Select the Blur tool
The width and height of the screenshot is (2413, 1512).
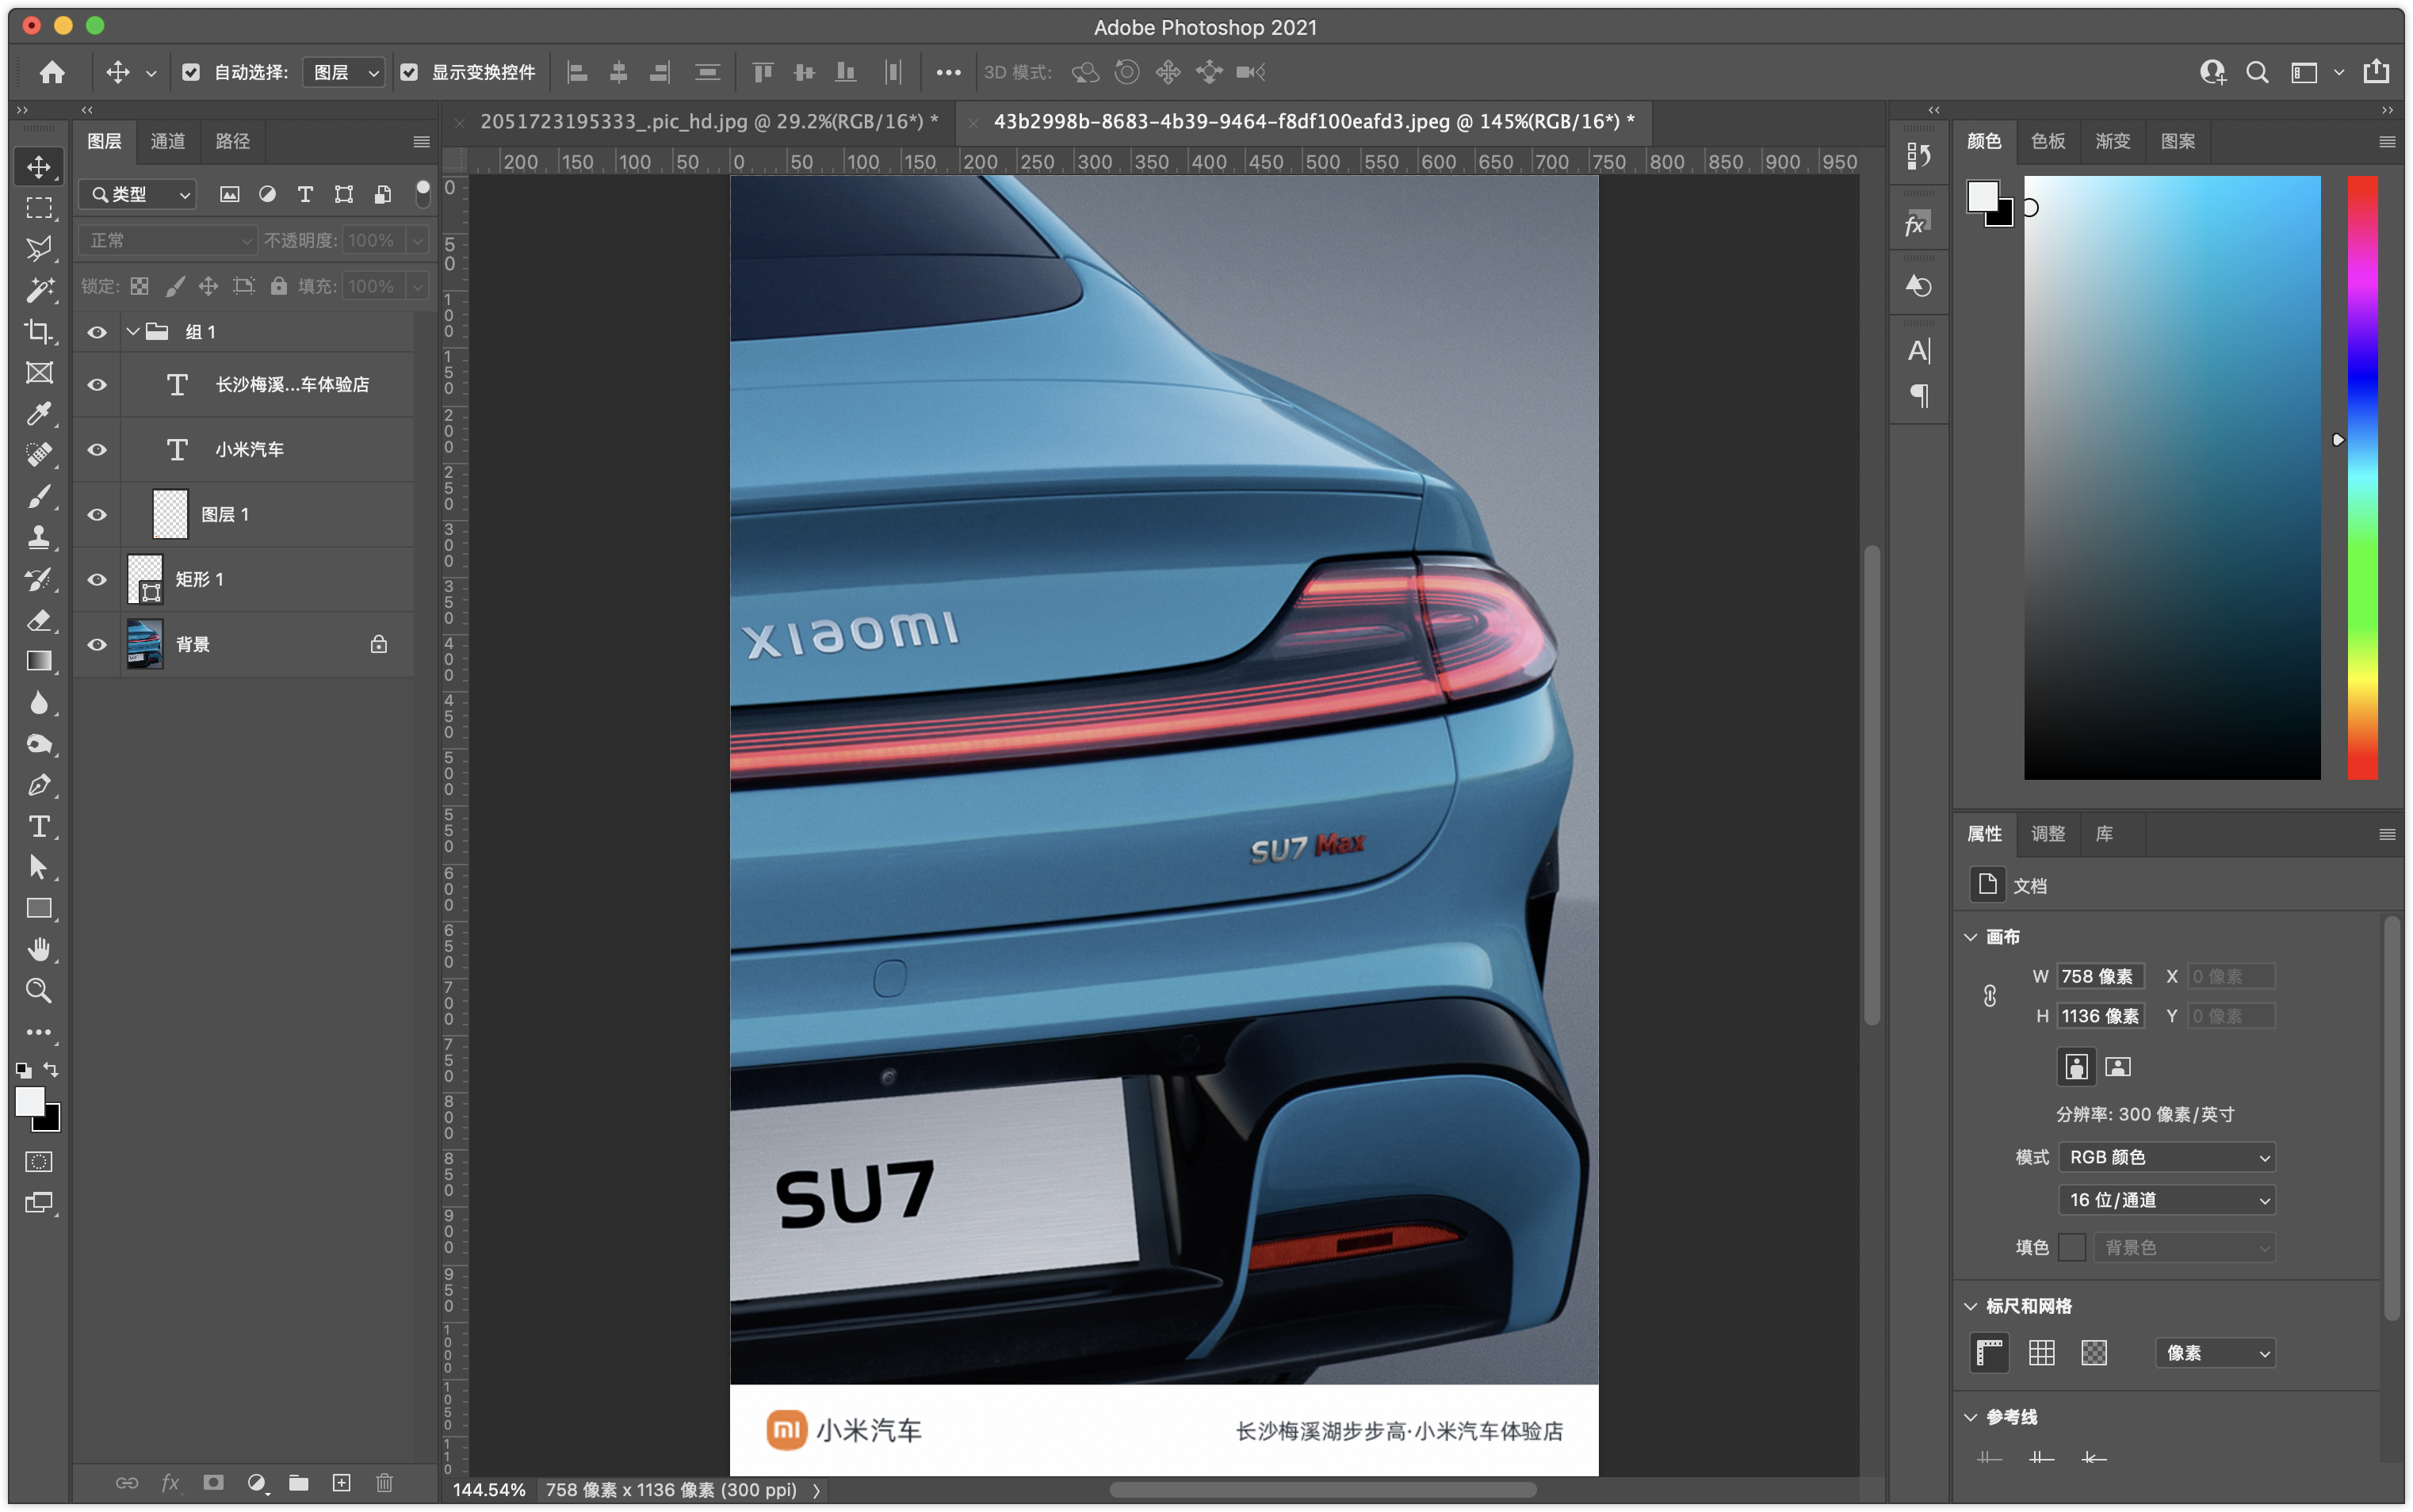tap(39, 703)
